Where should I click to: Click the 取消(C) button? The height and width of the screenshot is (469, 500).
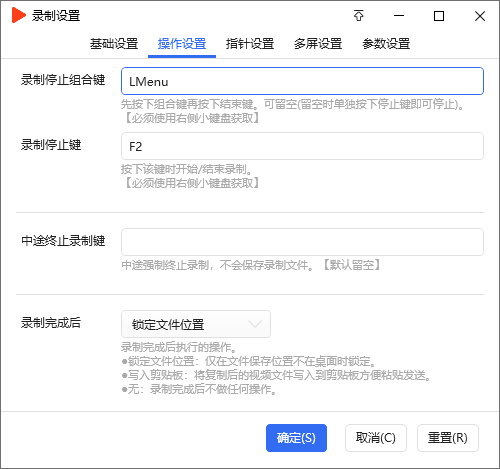[x=376, y=438]
